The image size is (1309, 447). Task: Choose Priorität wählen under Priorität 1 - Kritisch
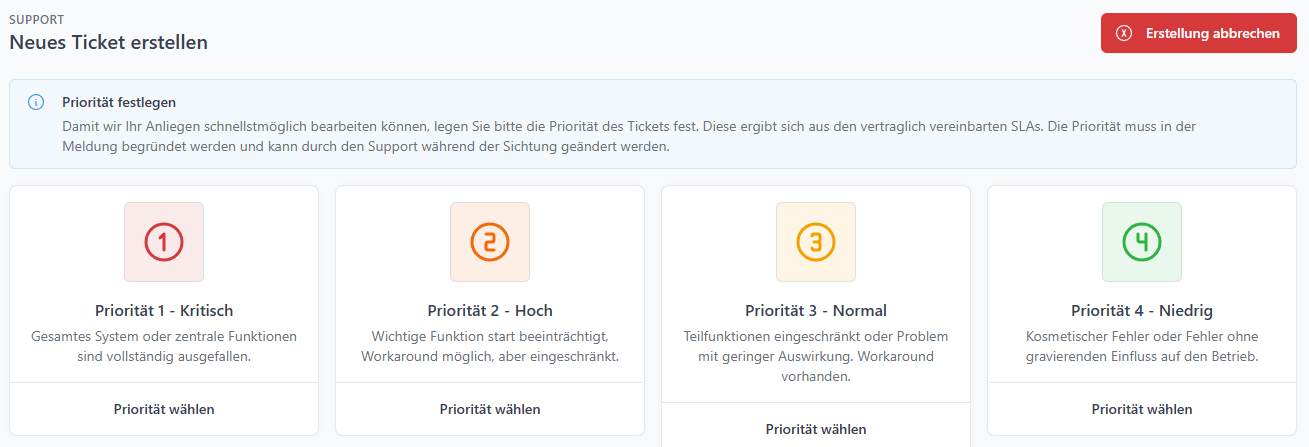tap(164, 409)
